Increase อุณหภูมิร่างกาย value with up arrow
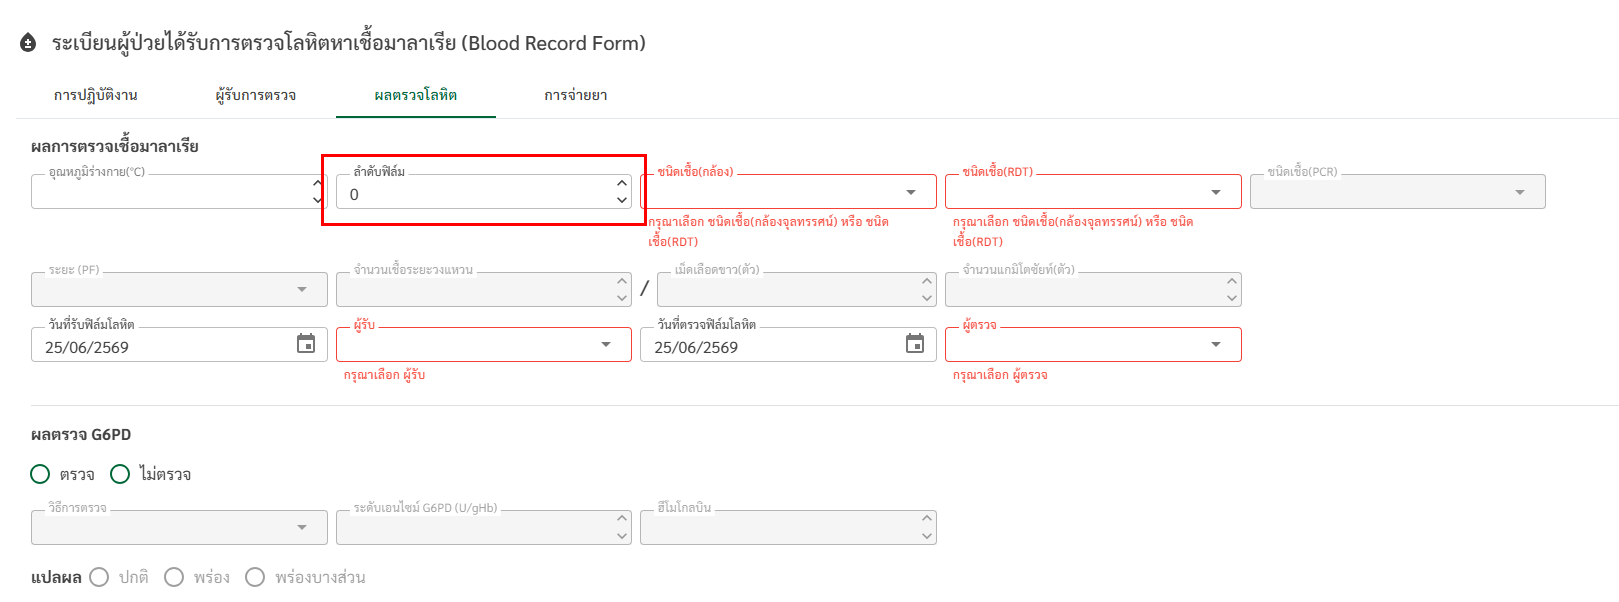1619x602 pixels. coord(318,183)
